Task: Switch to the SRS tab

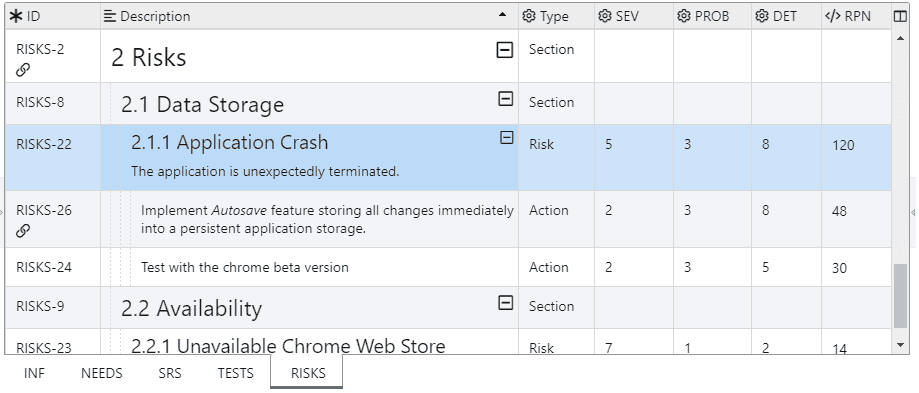Action: tap(170, 374)
